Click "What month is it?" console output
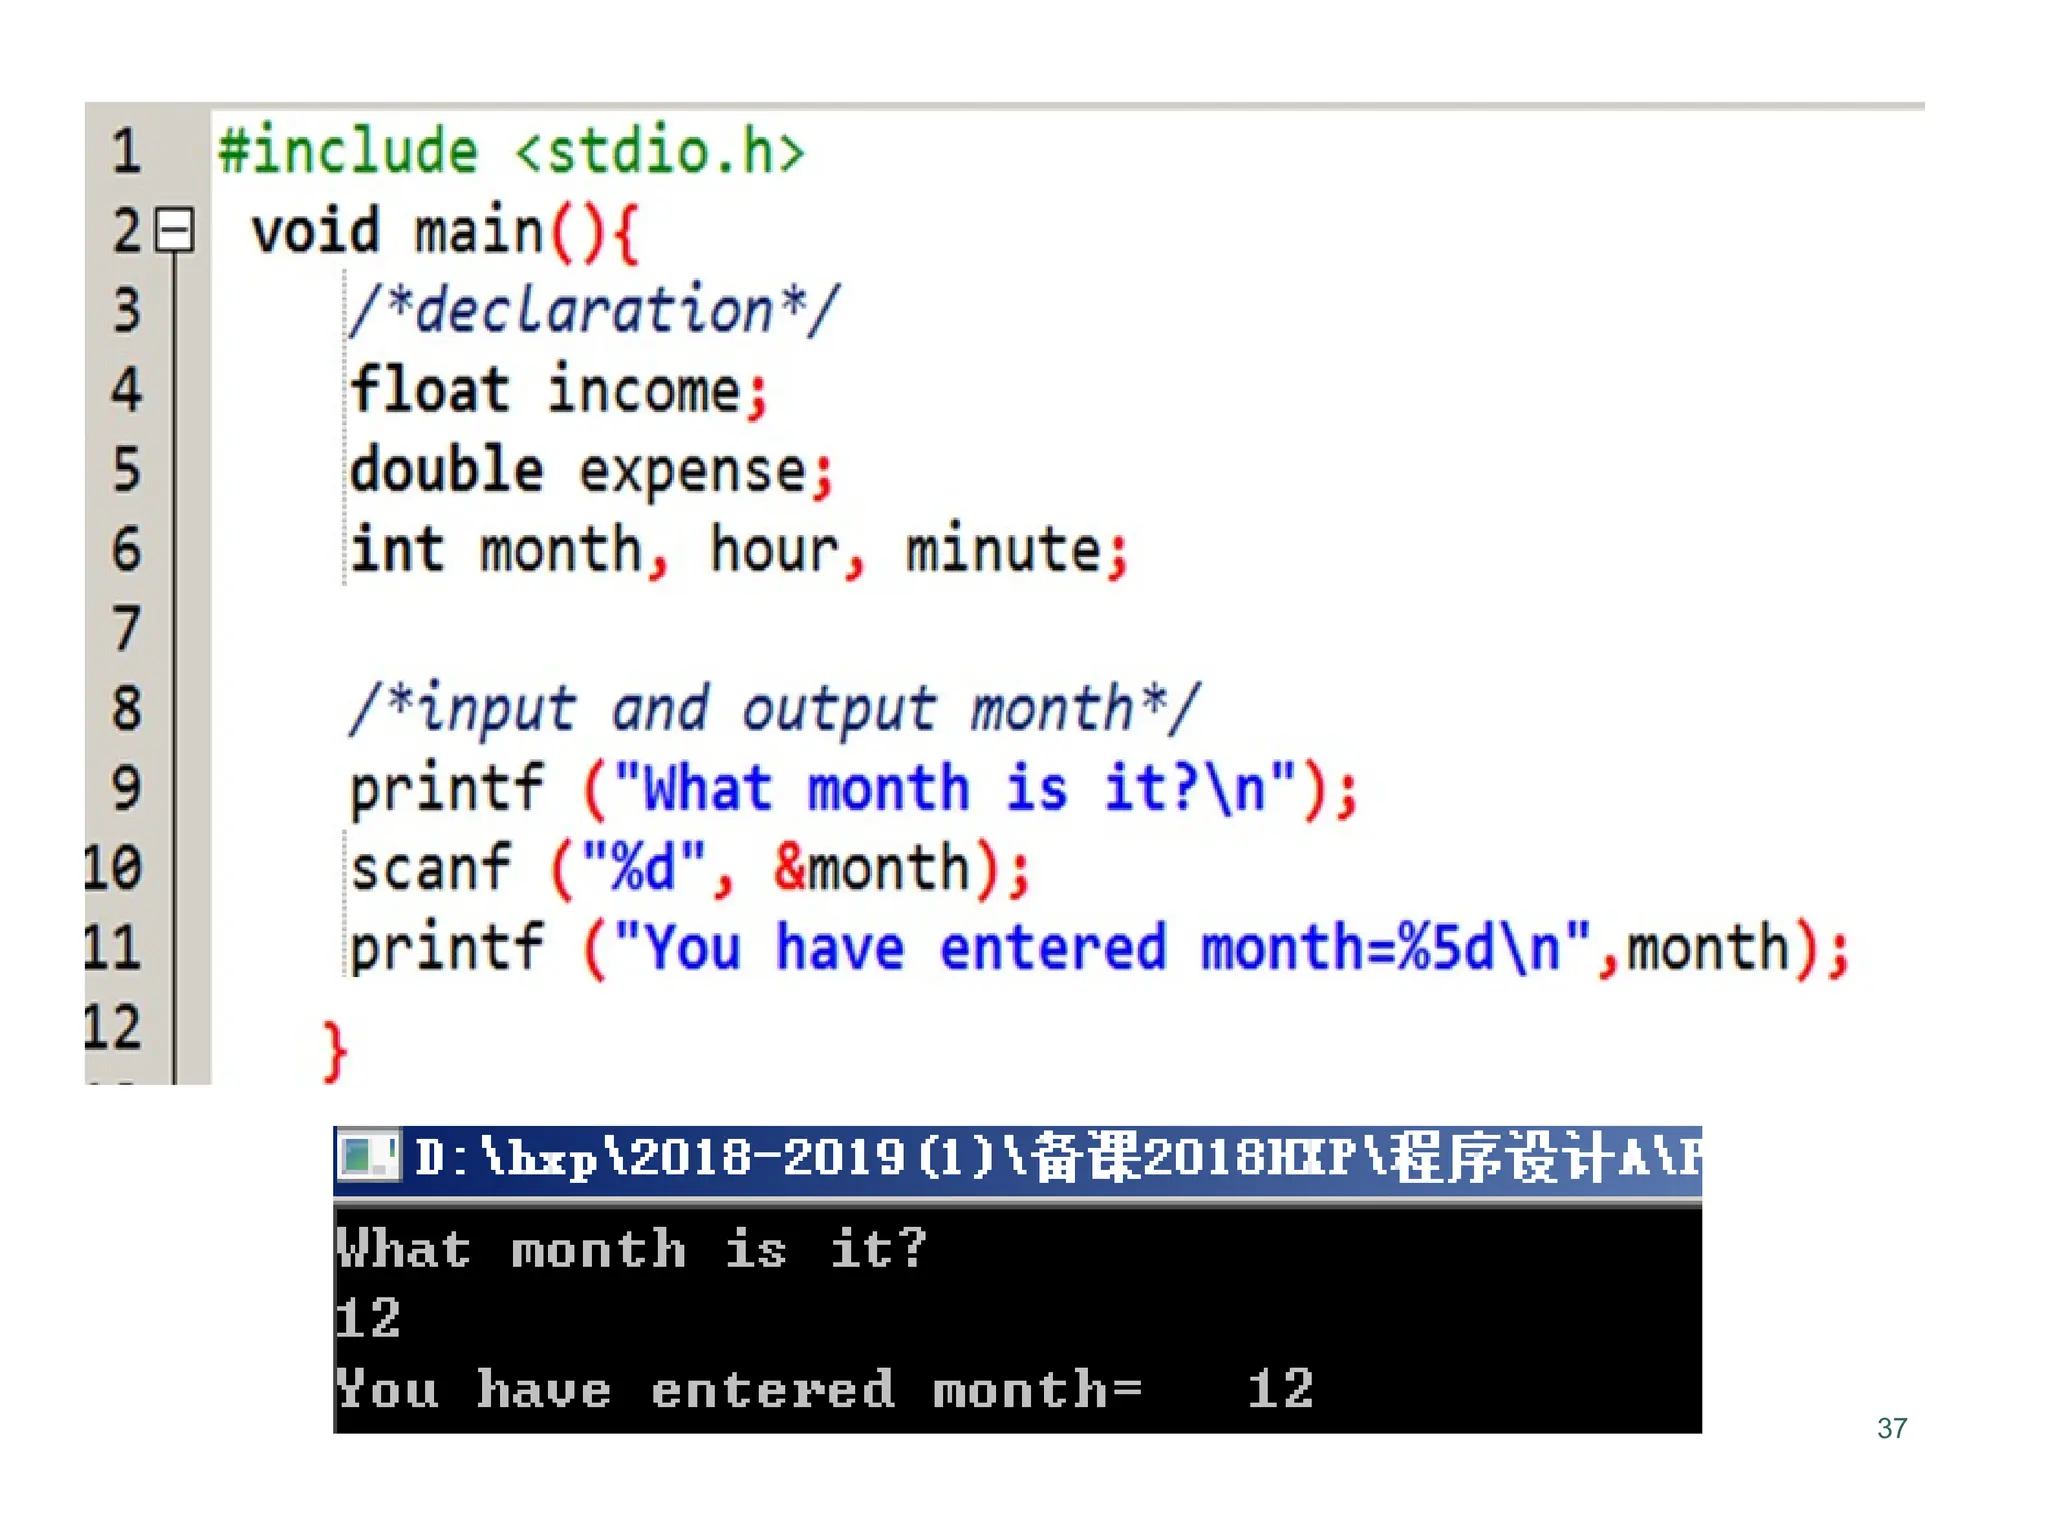This screenshot has width=2048, height=1536. click(632, 1249)
